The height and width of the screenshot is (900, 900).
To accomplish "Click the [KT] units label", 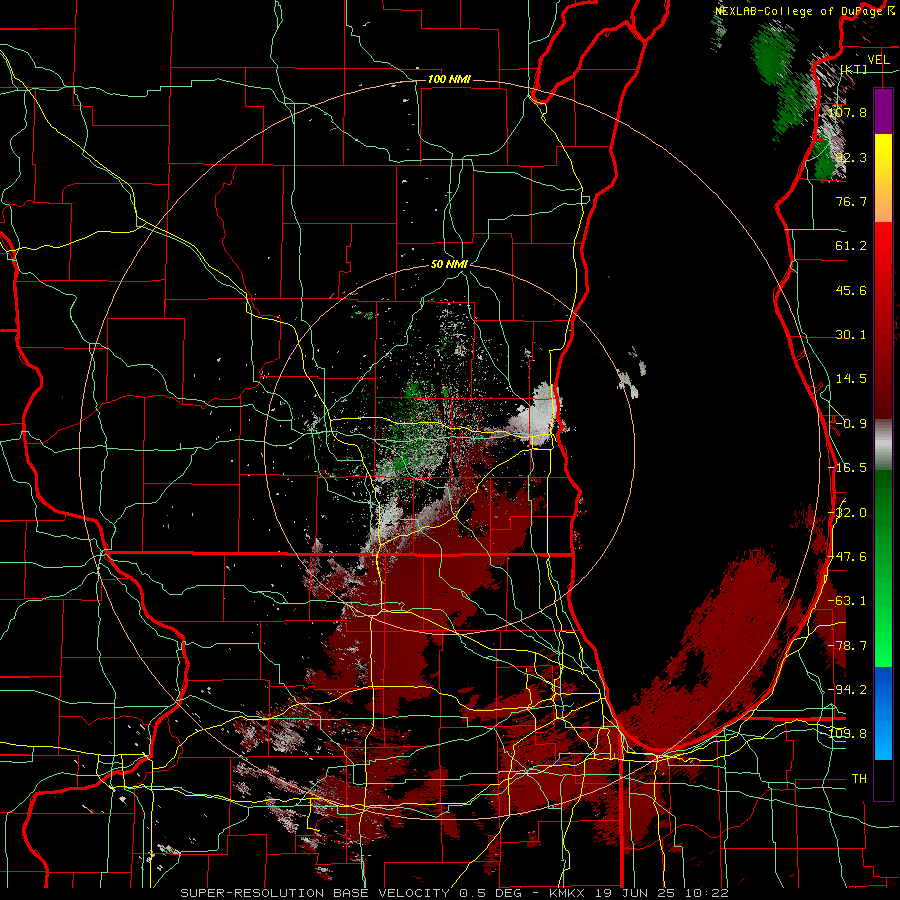I will click(854, 69).
